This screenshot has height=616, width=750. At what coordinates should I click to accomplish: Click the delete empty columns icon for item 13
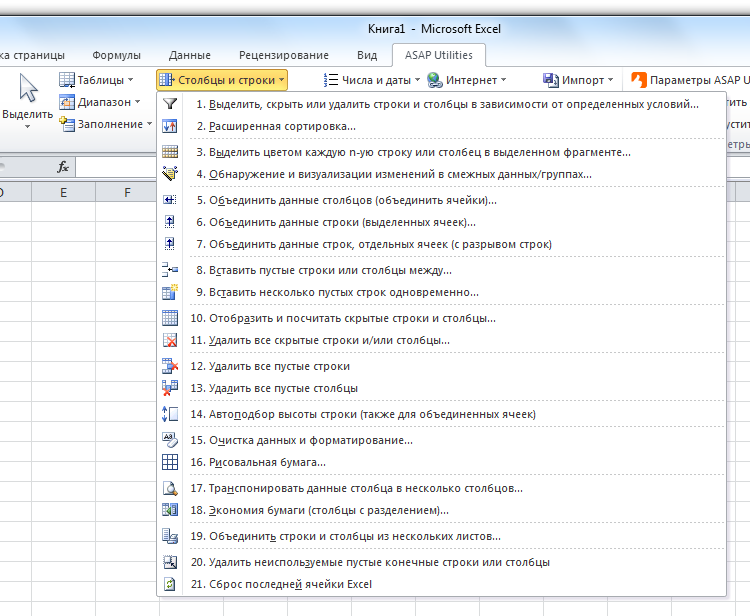tap(170, 388)
